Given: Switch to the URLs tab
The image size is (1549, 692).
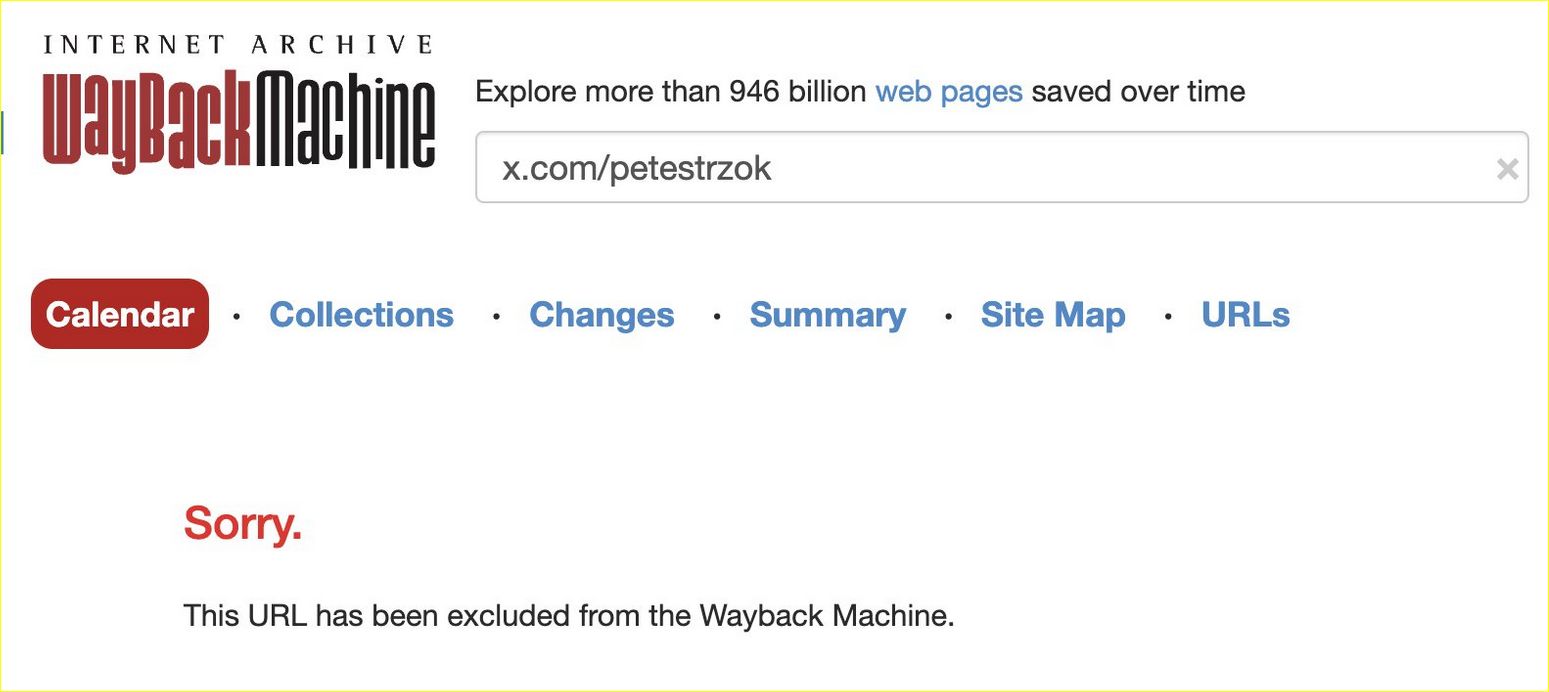Looking at the screenshot, I should [x=1246, y=315].
